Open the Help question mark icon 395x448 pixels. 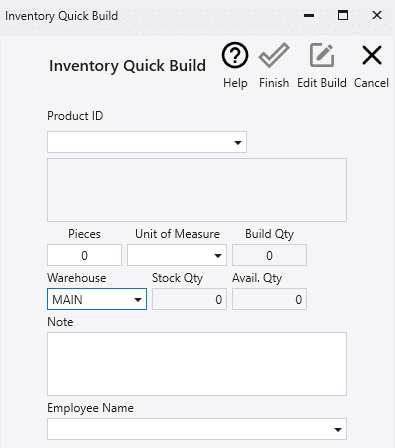(235, 55)
